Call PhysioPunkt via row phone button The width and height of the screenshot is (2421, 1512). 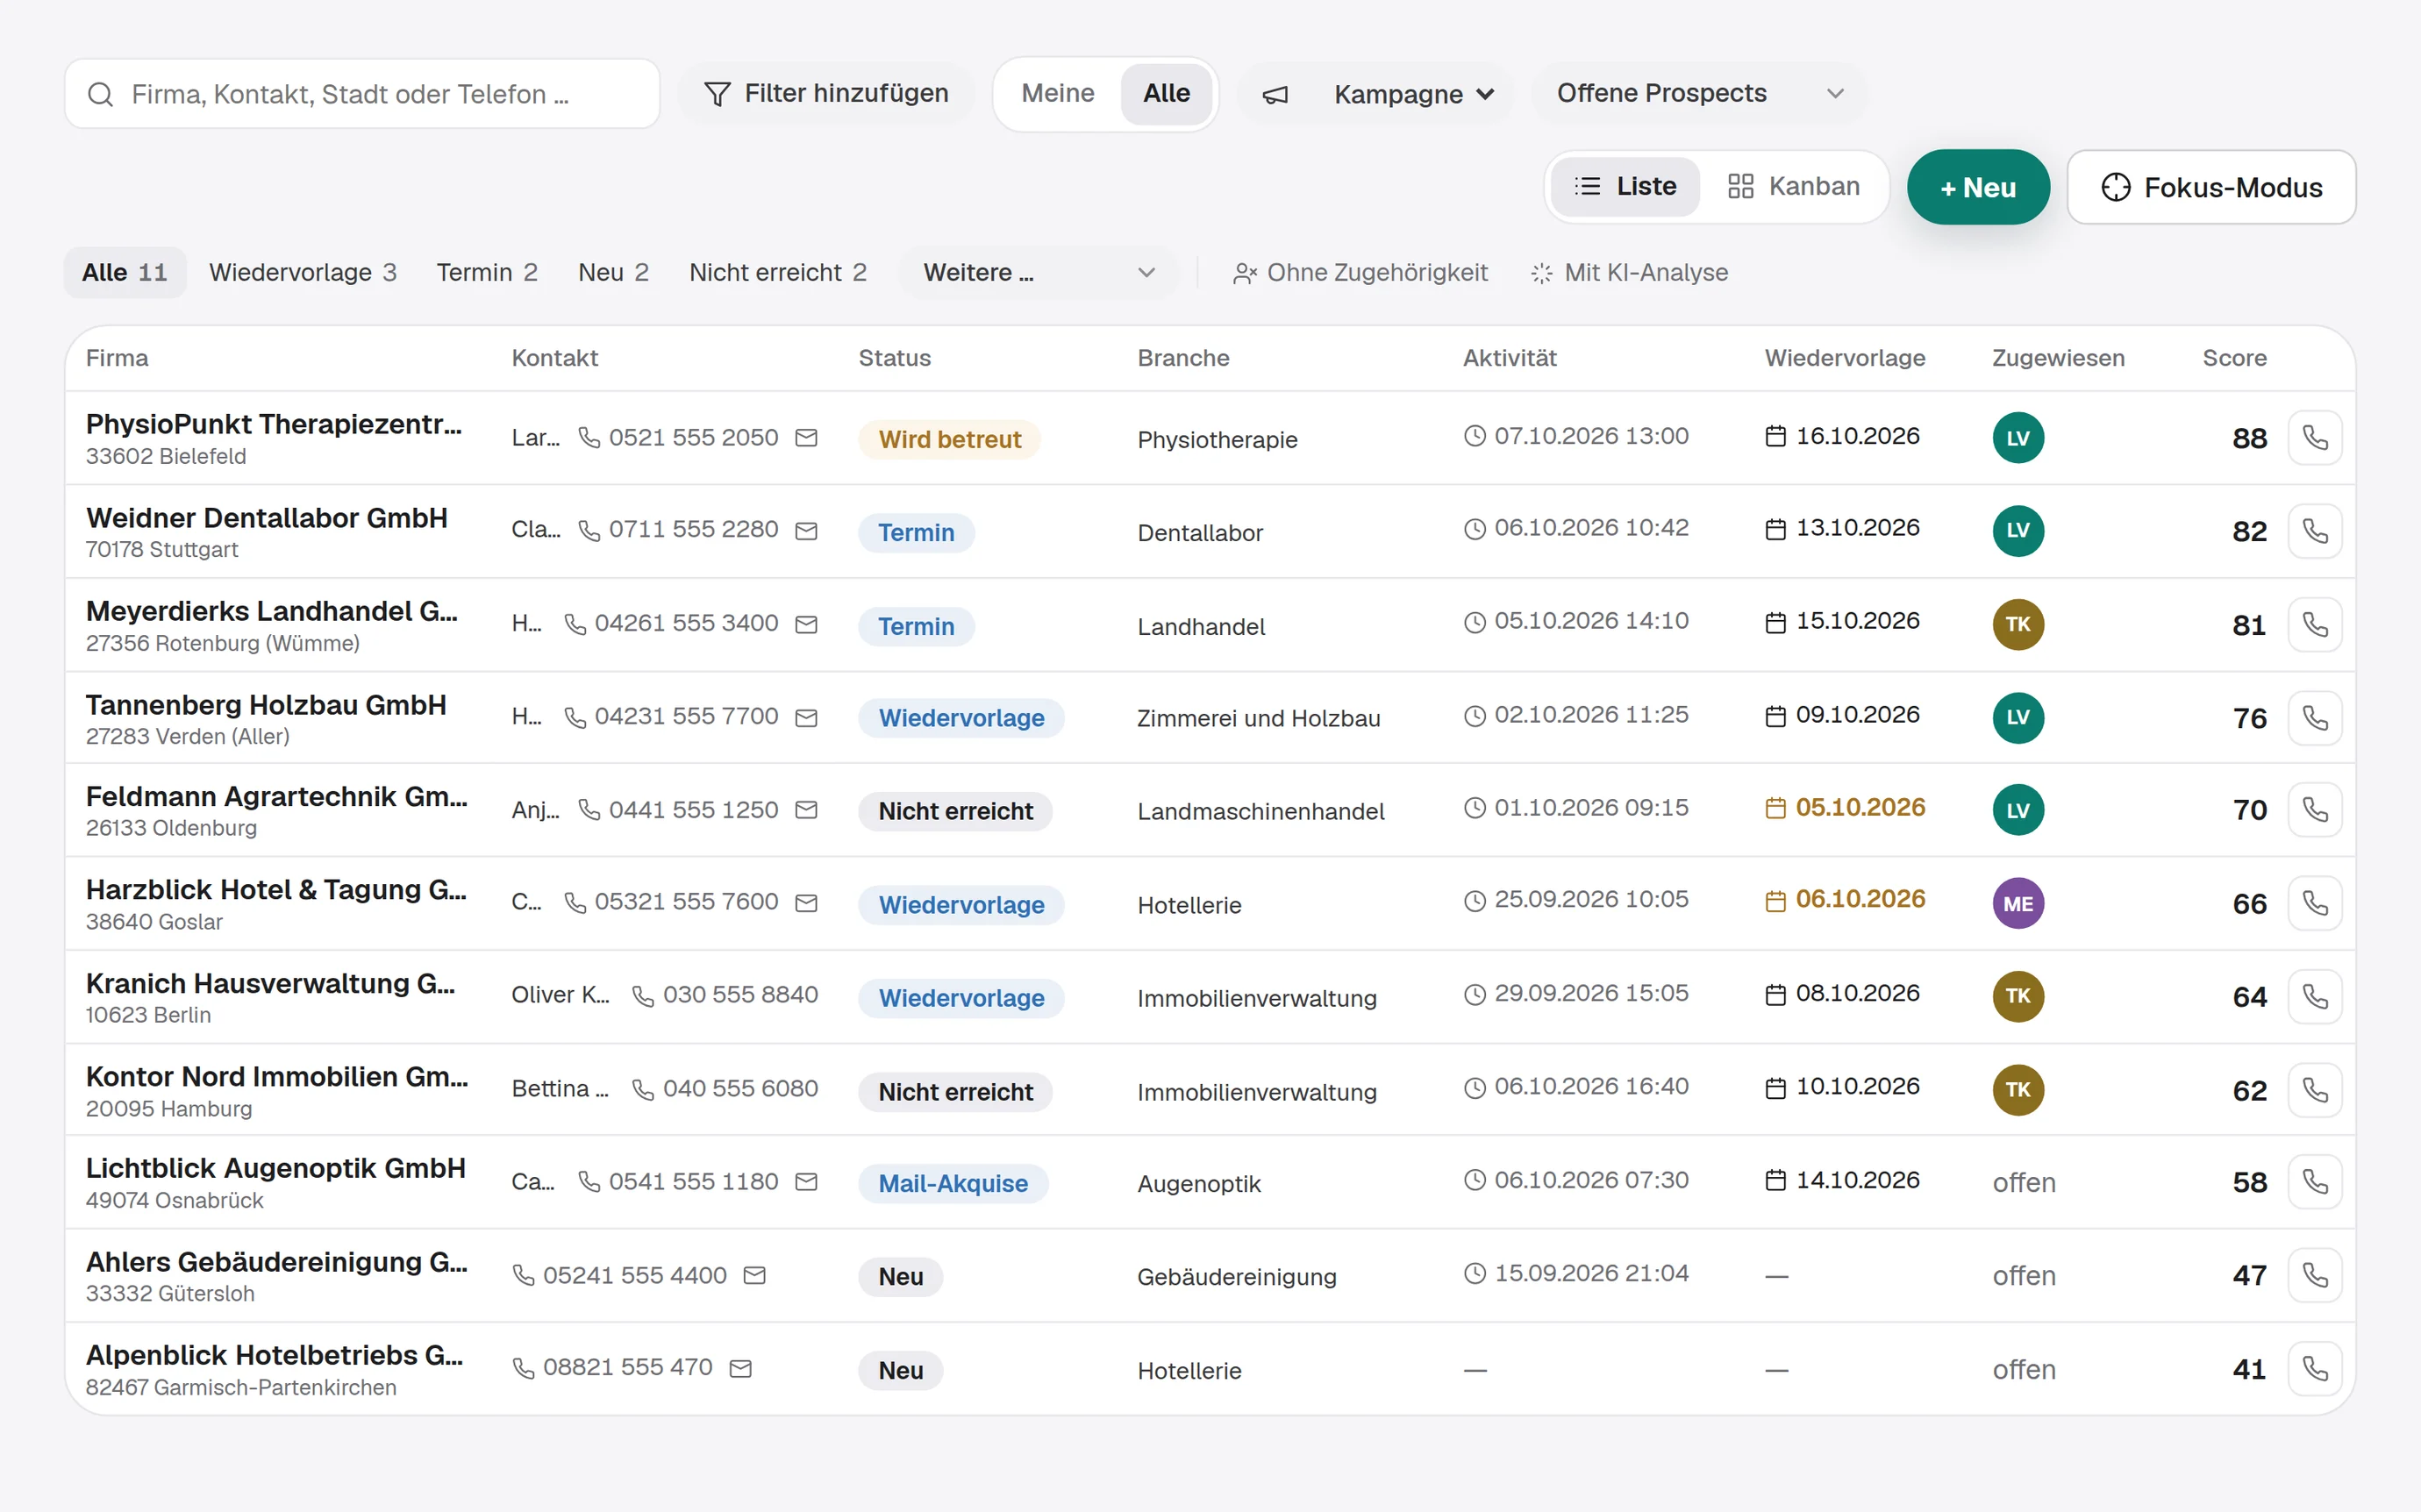coord(2315,438)
